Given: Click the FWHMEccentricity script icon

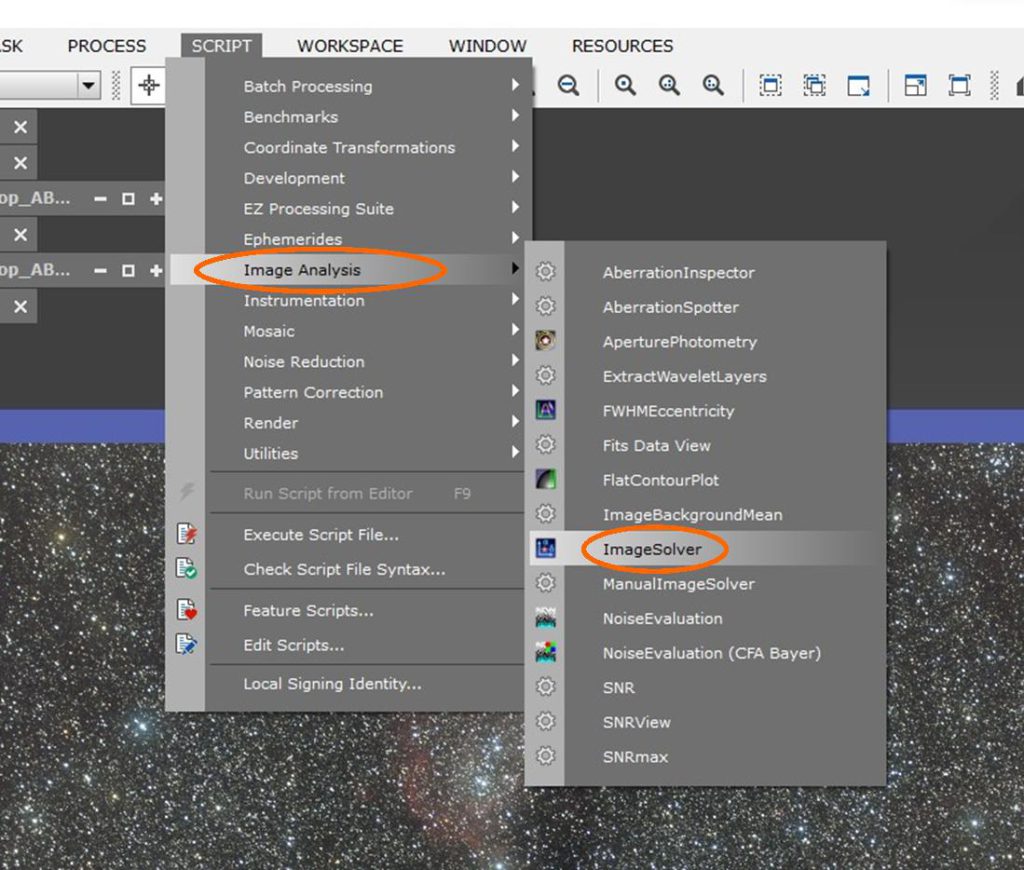Looking at the screenshot, I should 545,410.
